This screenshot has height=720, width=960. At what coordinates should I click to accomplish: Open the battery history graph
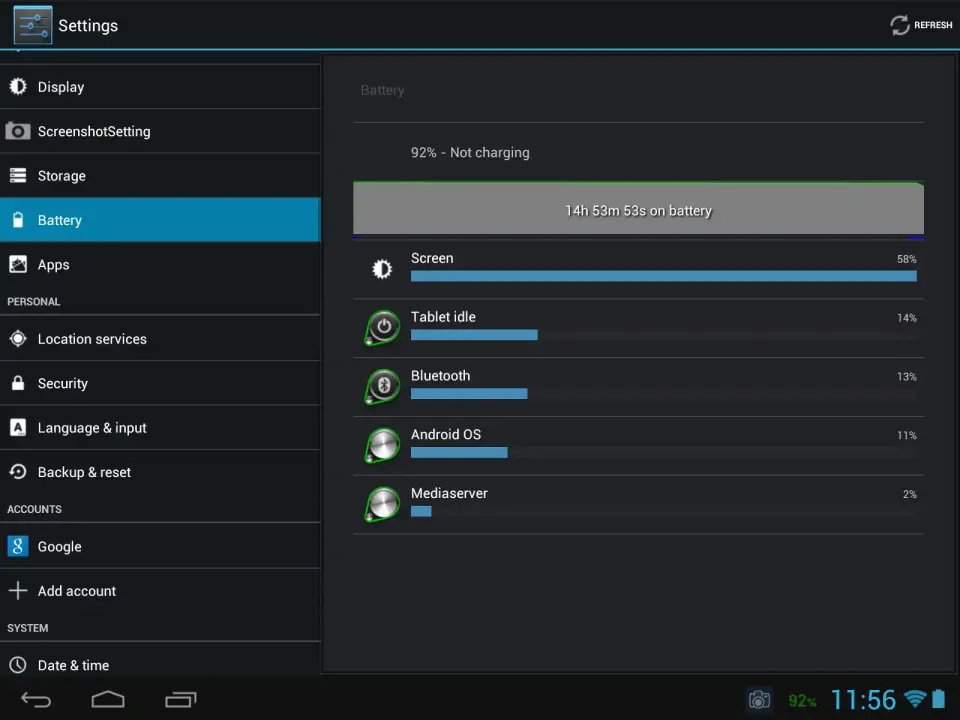coord(638,210)
